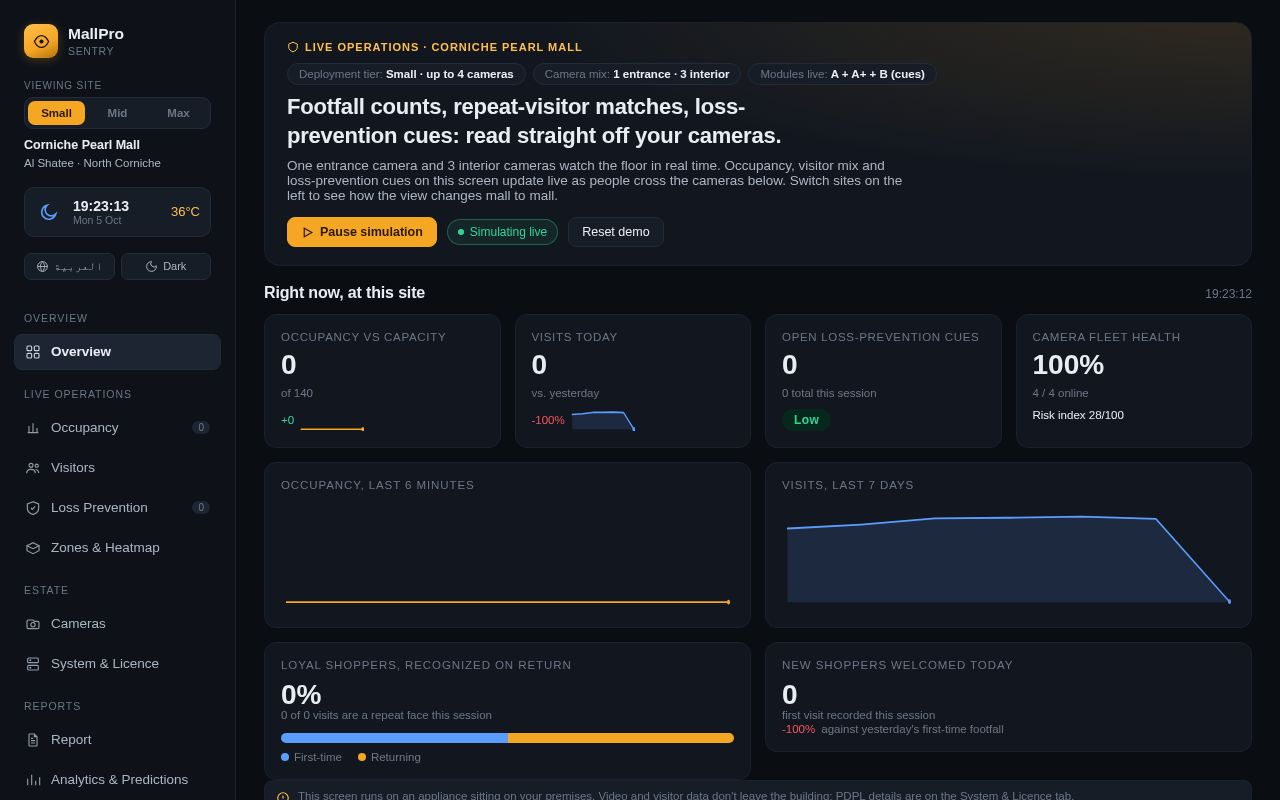The image size is (1280, 800).
Task: Click the Visits Today sparkline
Action: tap(603, 420)
